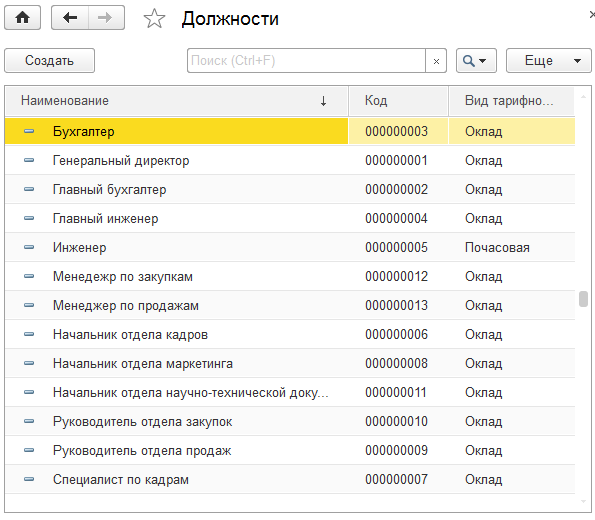Navigate back with the left arrow
Viewport: 595px width, 520px height.
70,18
